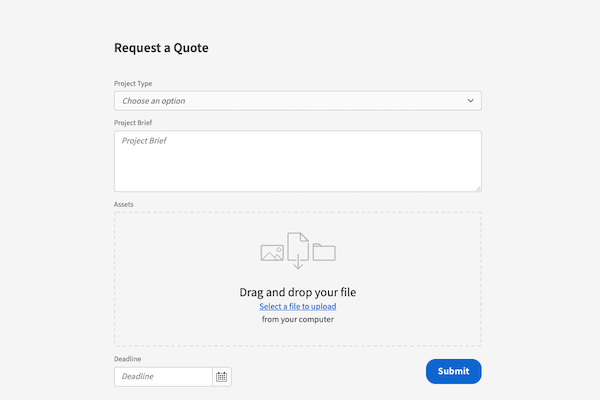Click the image icon in Assets area
Viewport: 600px width, 400px height.
click(272, 253)
